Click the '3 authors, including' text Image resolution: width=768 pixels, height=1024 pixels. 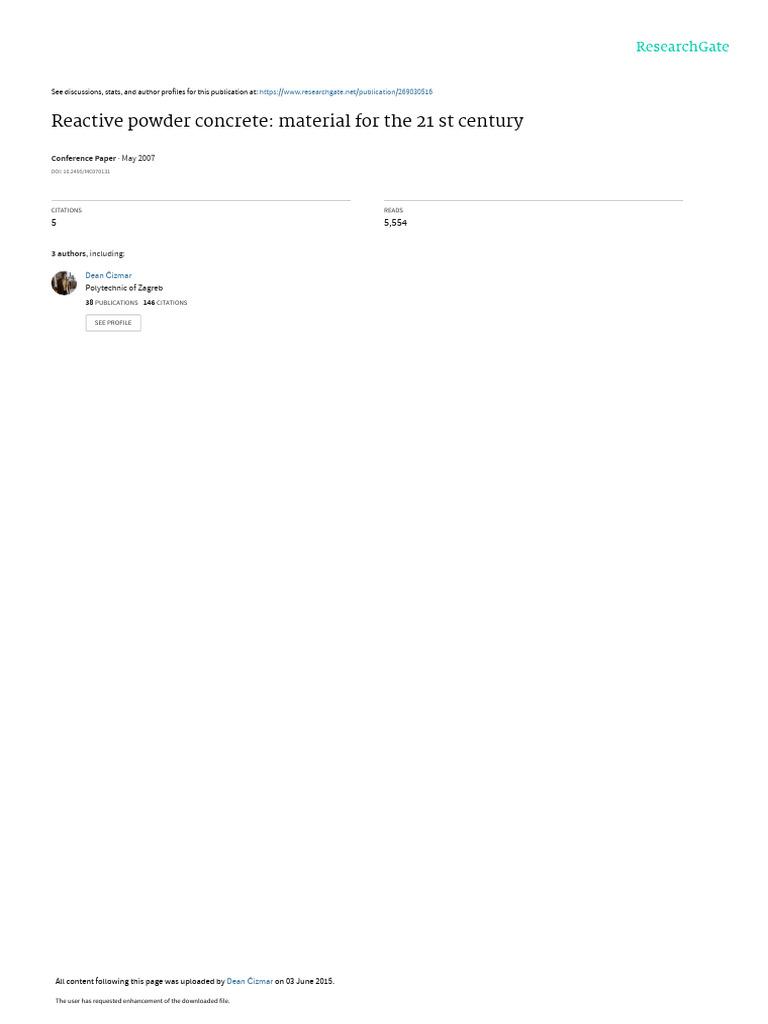(x=88, y=253)
